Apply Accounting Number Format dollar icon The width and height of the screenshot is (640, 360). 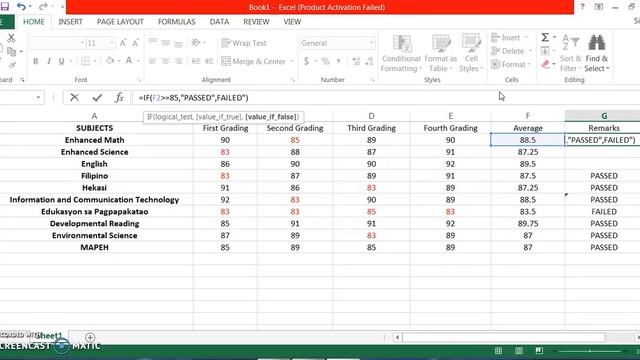click(307, 61)
